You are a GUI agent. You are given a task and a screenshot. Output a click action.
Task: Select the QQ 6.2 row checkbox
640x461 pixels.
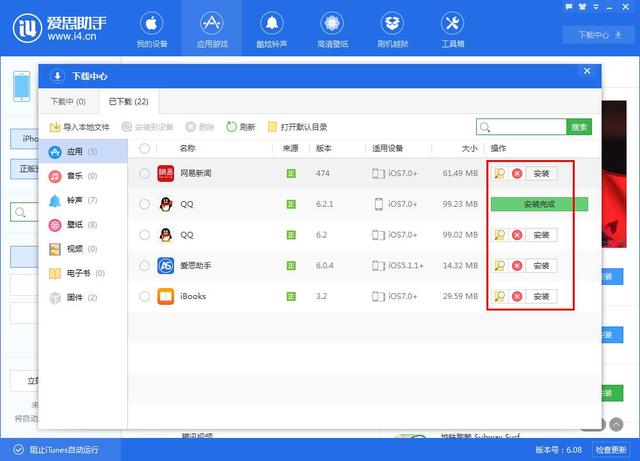[x=144, y=235]
